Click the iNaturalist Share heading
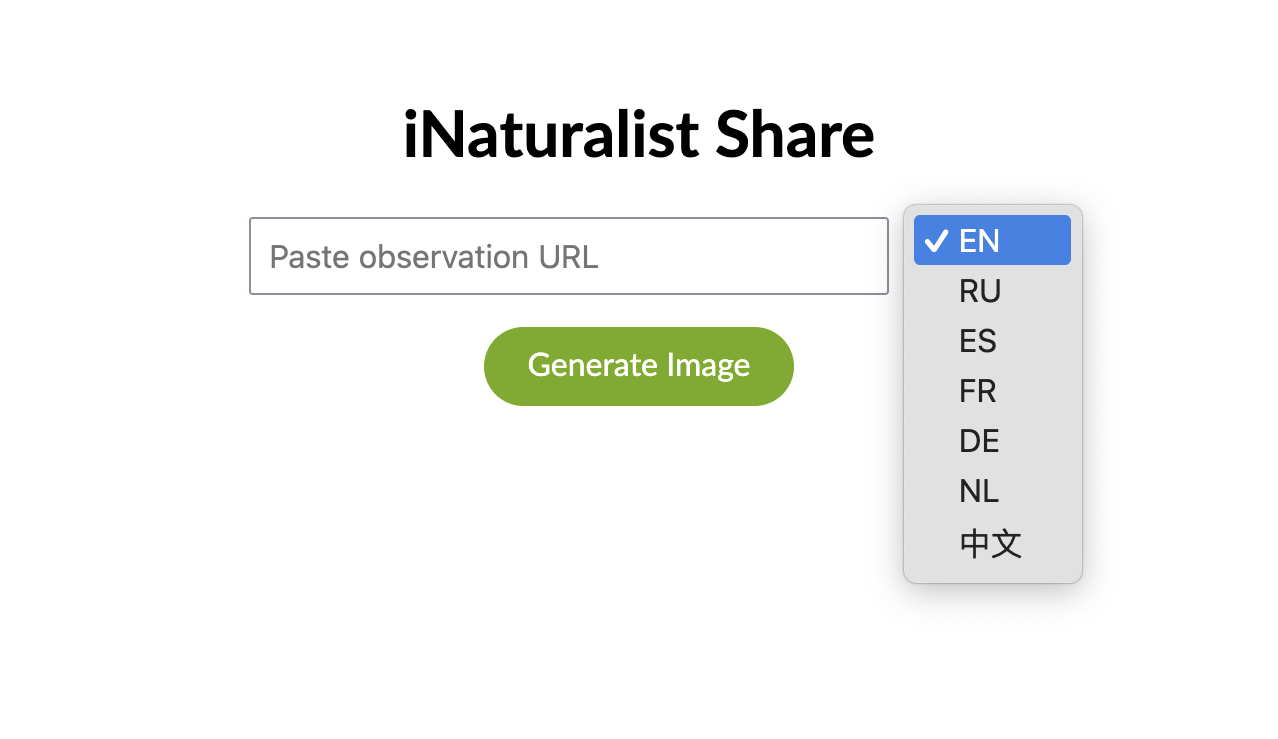This screenshot has height=739, width=1278. [638, 135]
